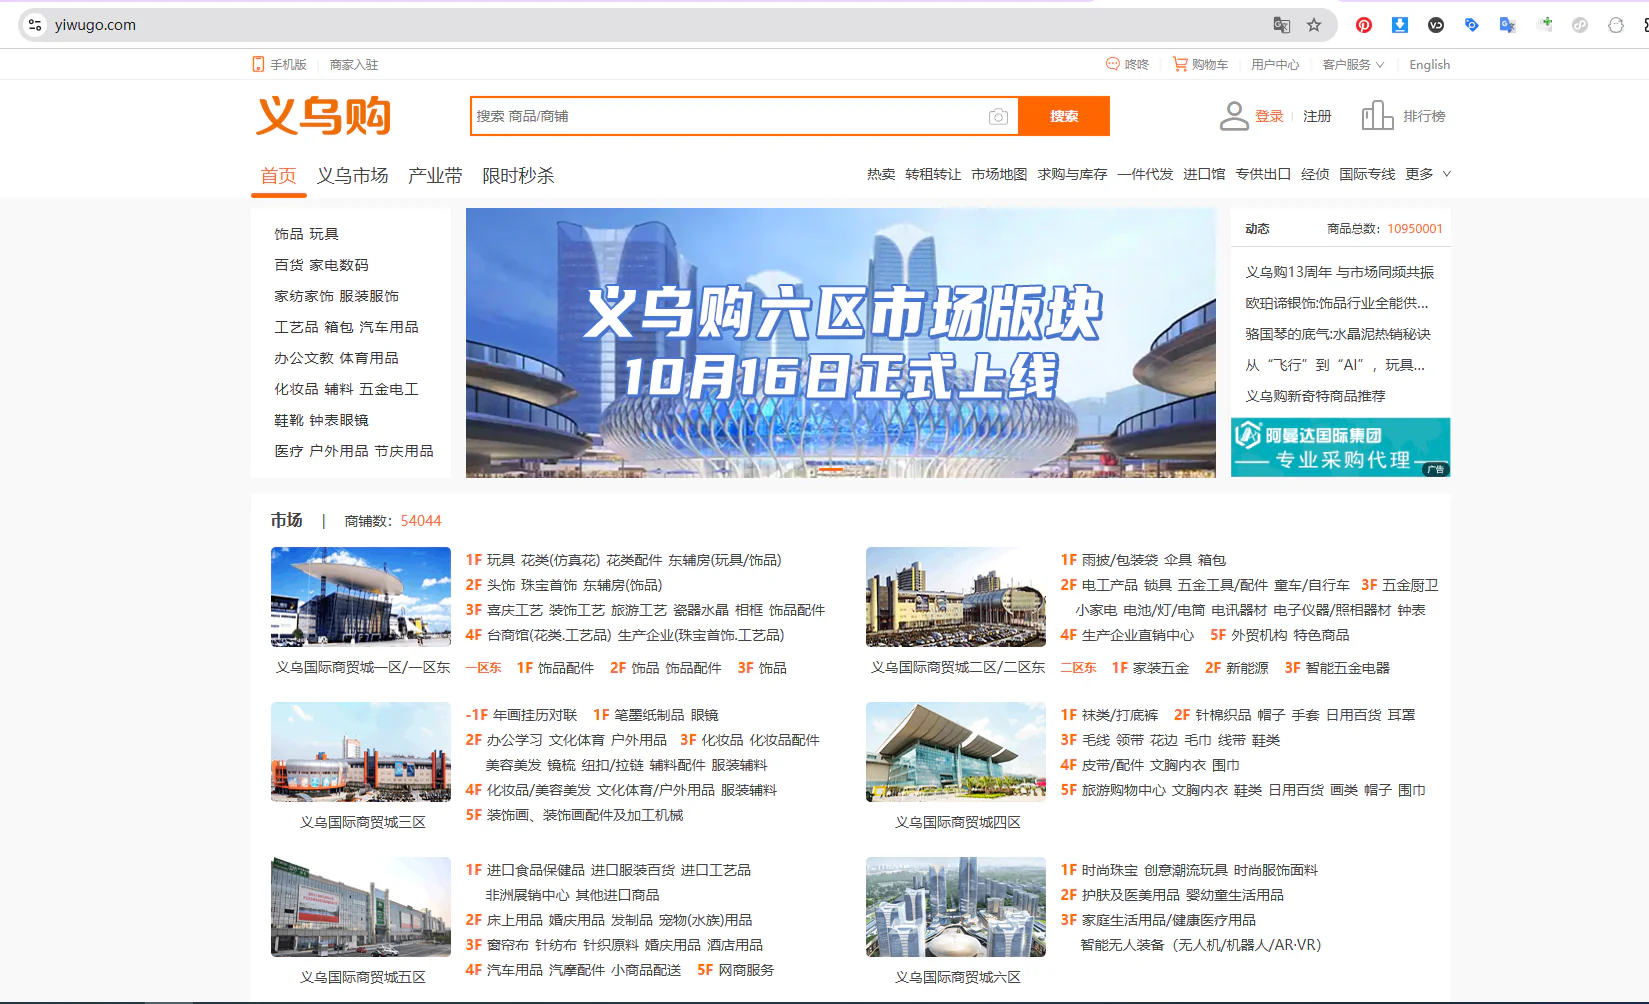Open the 国际专线 navigation link
The height and width of the screenshot is (1004, 1649).
pos(1367,174)
